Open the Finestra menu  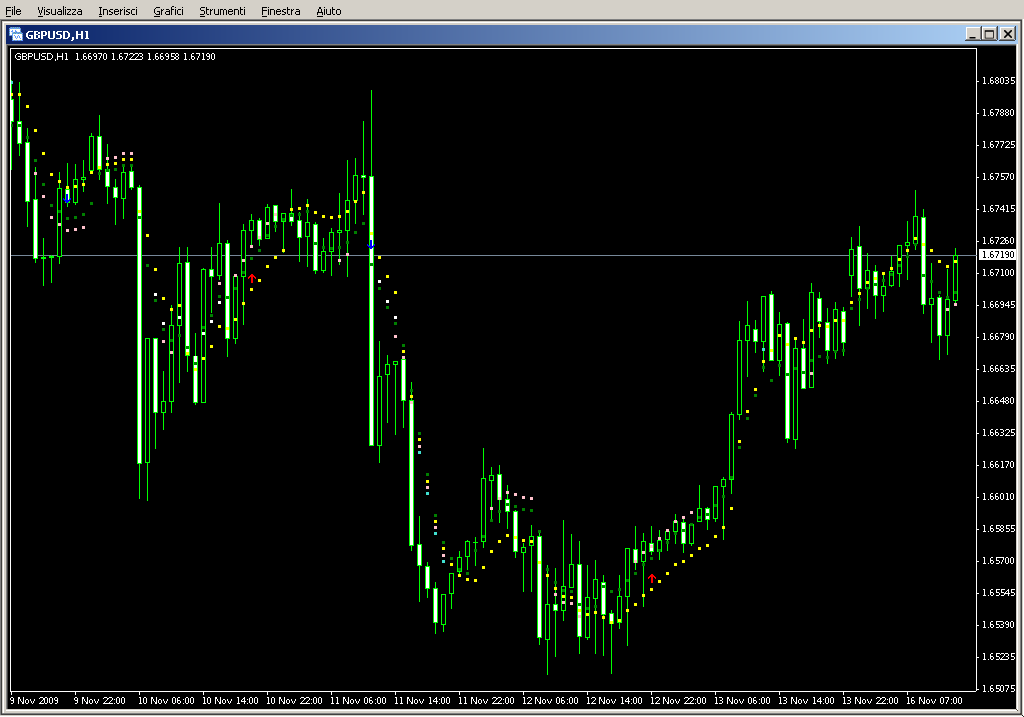point(280,11)
